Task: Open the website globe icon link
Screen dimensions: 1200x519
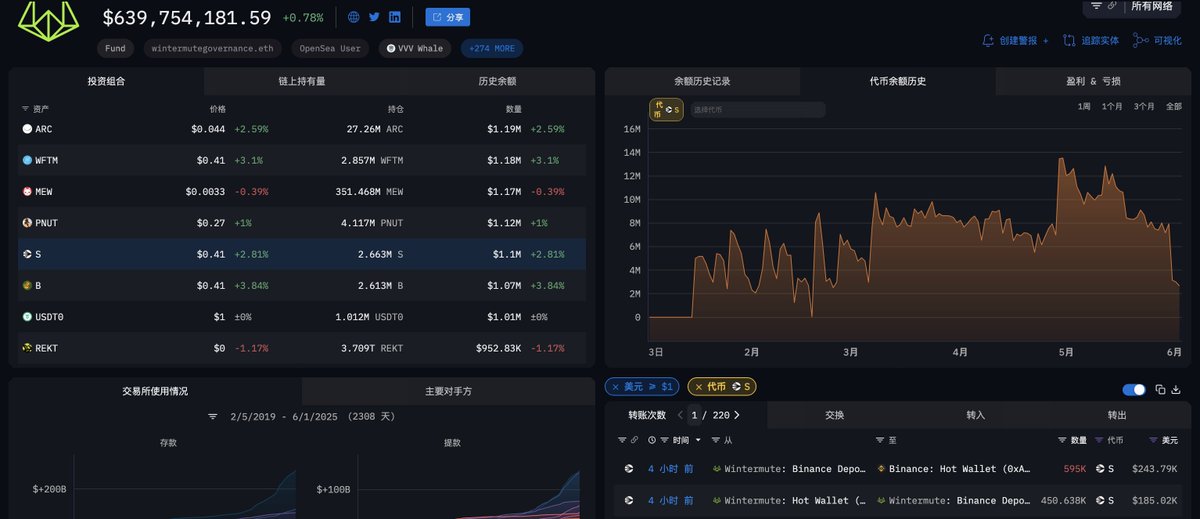Action: [354, 17]
